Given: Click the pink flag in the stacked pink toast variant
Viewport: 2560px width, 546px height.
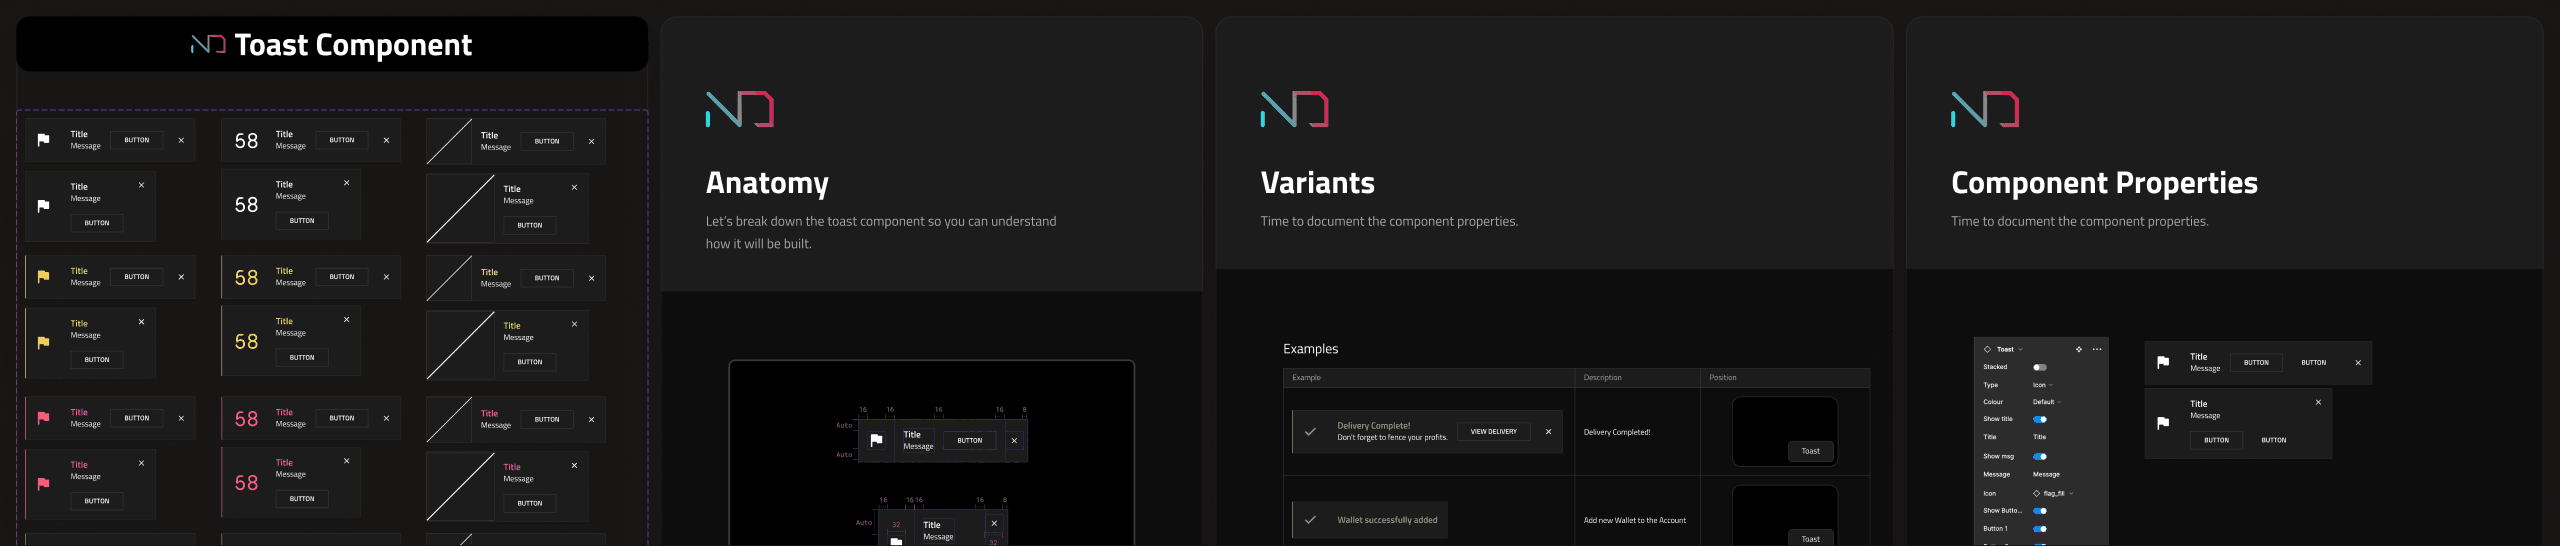Looking at the screenshot, I should 43,484.
